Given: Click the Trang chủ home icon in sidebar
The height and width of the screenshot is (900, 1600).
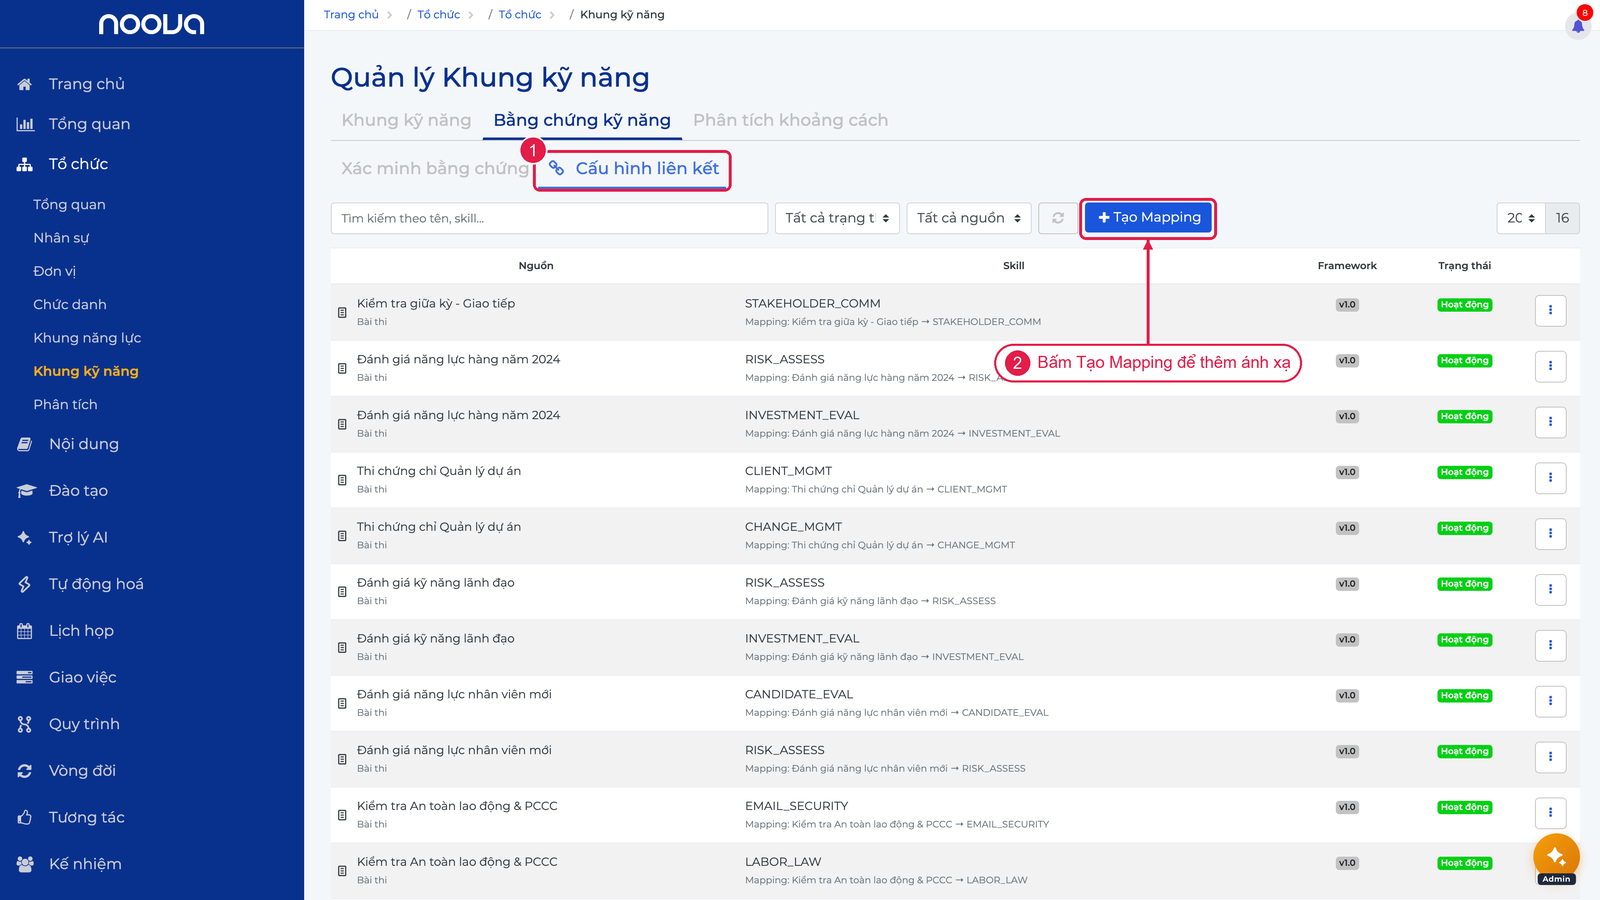Looking at the screenshot, I should tap(25, 84).
